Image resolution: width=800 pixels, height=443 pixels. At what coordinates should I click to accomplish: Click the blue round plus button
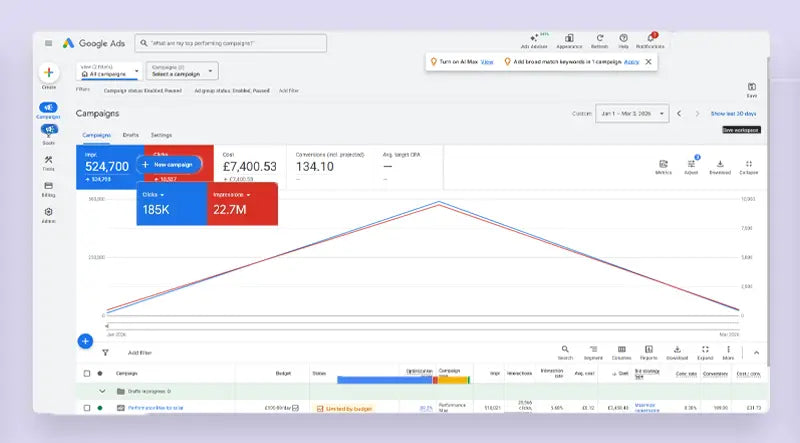(85, 341)
